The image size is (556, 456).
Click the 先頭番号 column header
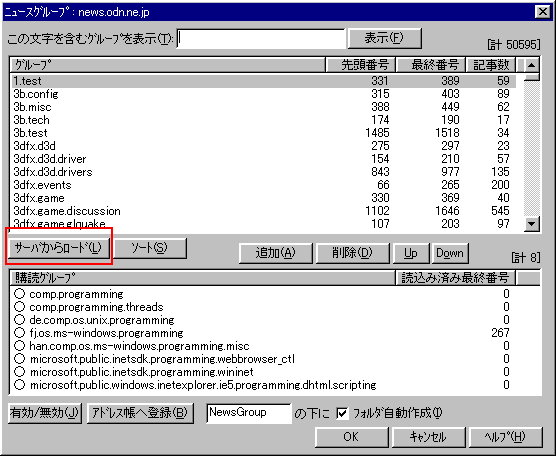[360, 65]
